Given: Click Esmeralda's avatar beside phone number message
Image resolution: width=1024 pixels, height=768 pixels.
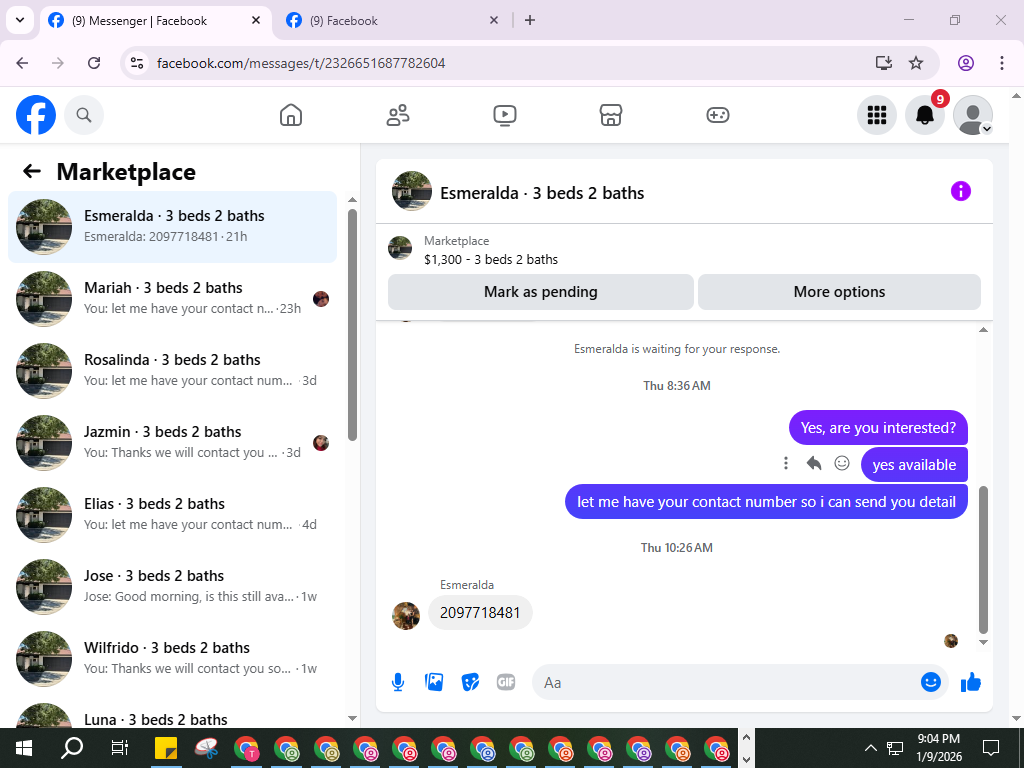Looking at the screenshot, I should (x=406, y=616).
